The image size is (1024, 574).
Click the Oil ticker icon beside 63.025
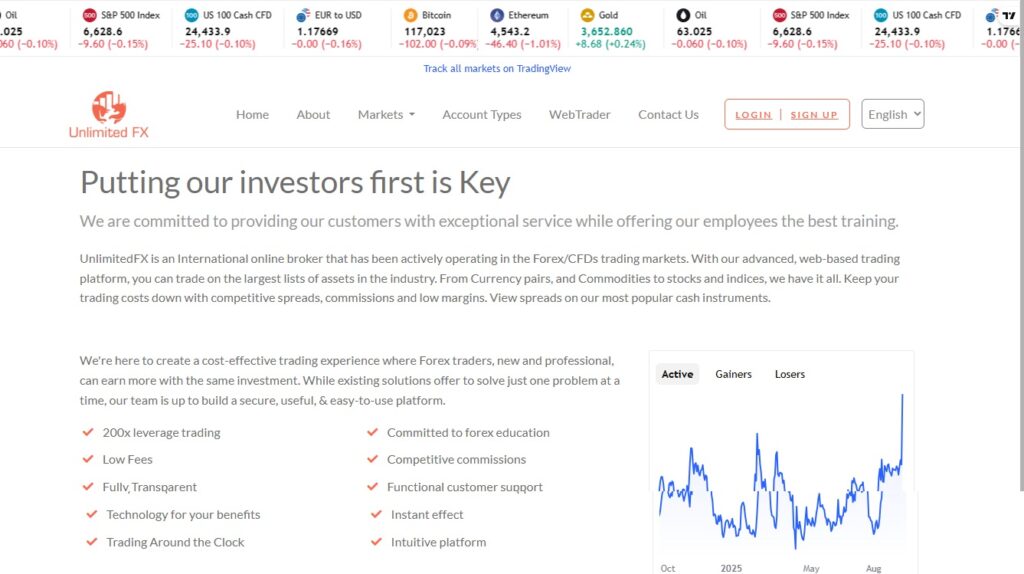683,16
